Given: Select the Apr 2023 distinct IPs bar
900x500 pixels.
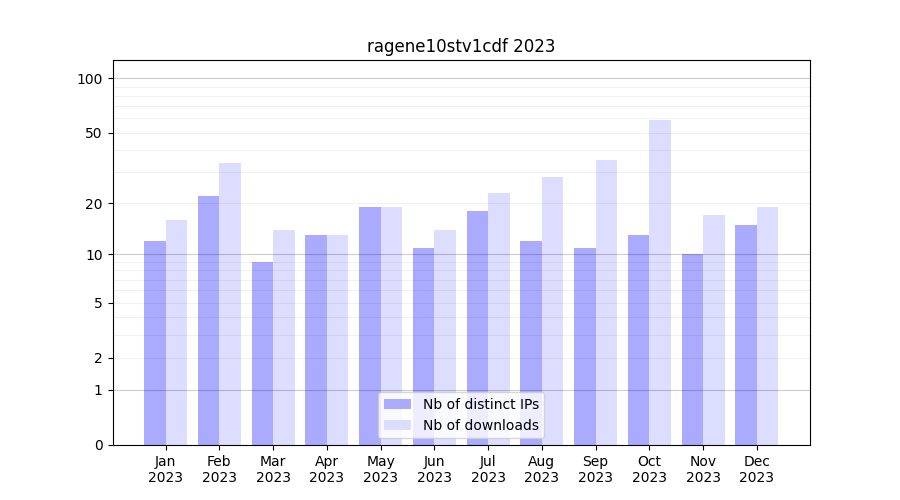Looking at the screenshot, I should (316, 340).
